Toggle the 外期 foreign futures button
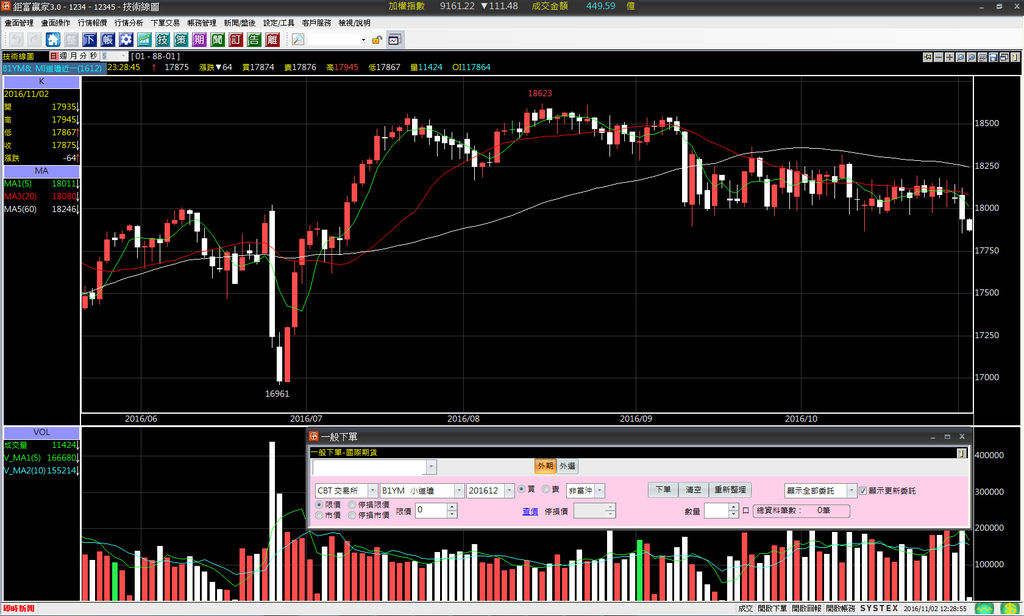The width and height of the screenshot is (1024, 616). pos(545,466)
